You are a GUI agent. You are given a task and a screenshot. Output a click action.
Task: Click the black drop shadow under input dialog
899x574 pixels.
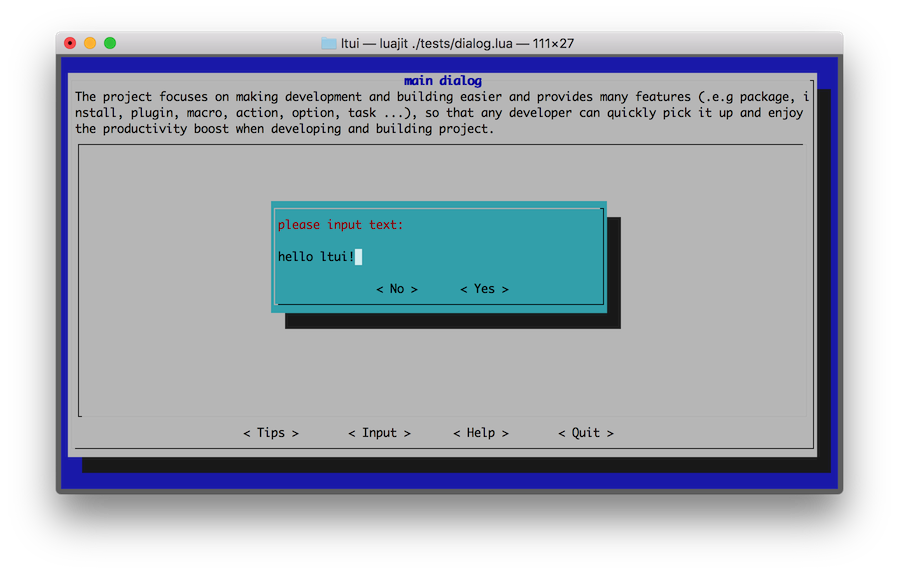(450, 321)
